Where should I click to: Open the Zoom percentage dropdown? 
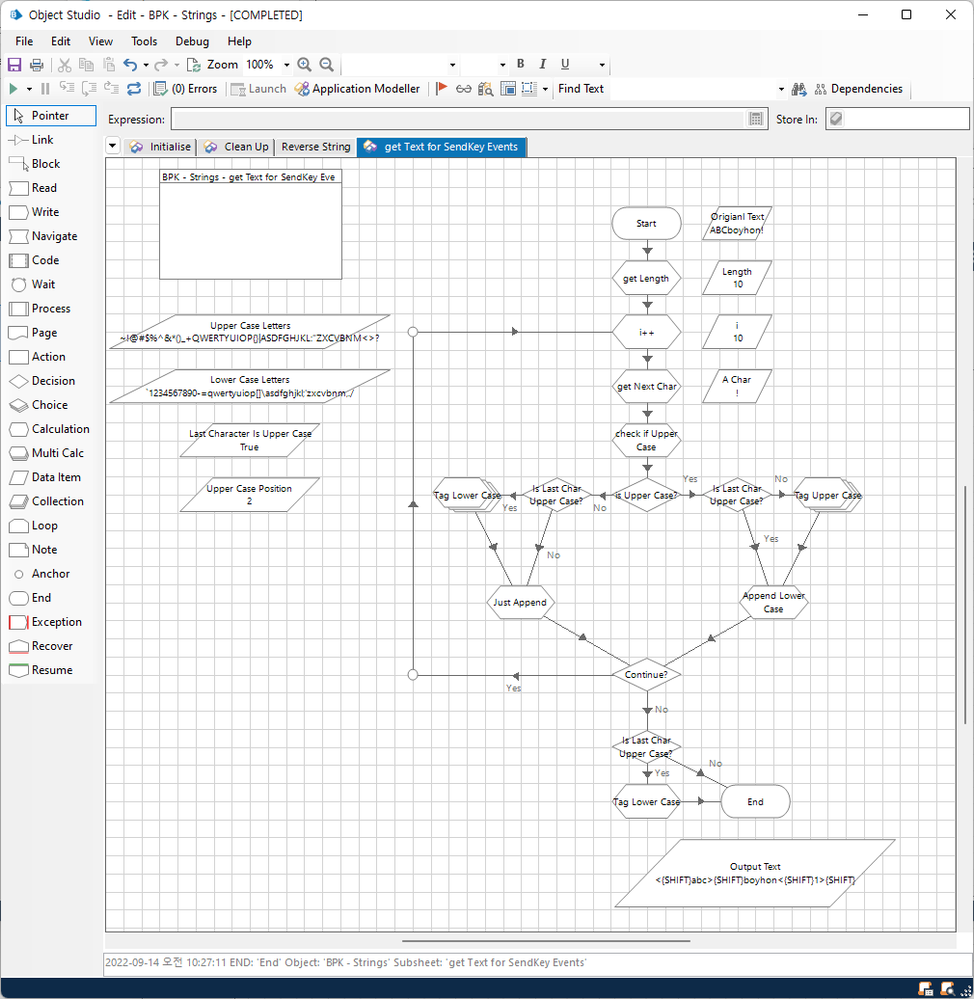click(x=287, y=65)
